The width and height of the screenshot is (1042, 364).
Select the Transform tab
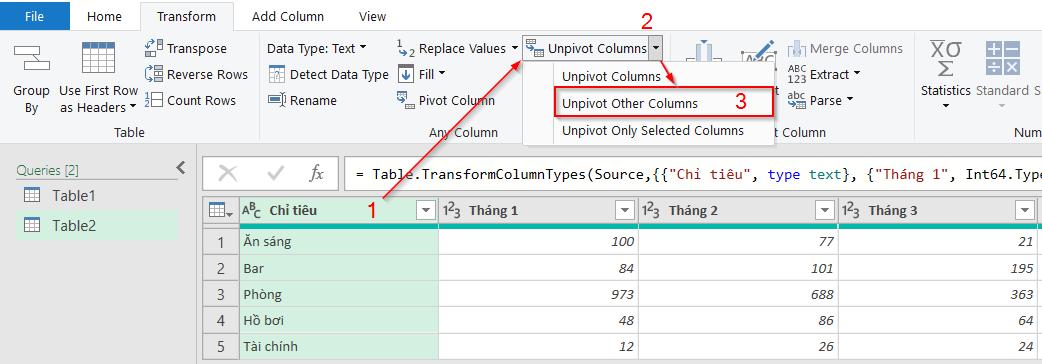click(186, 17)
